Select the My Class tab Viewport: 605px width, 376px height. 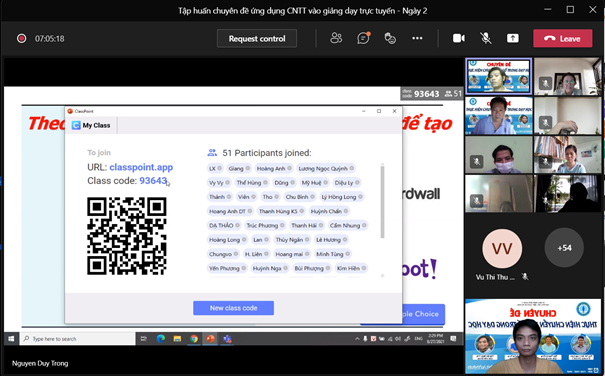pos(91,125)
